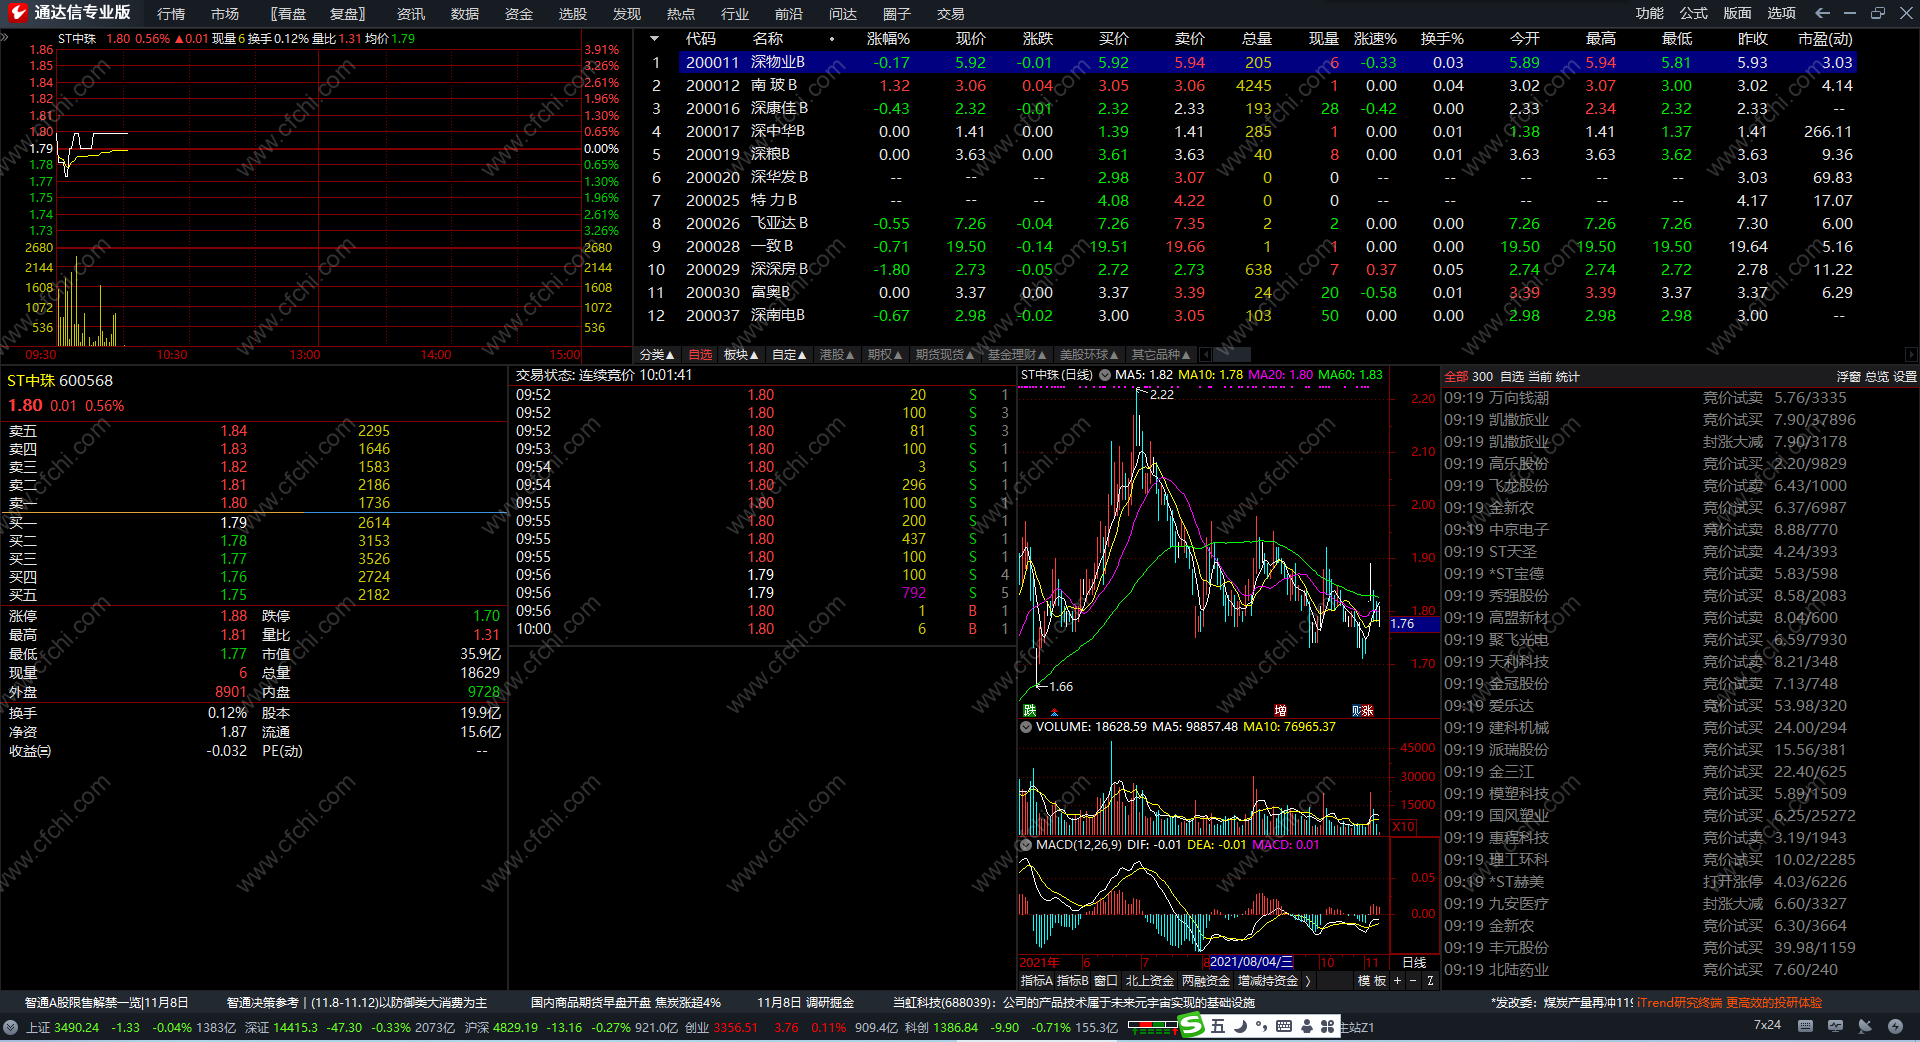Image resolution: width=1920 pixels, height=1042 pixels.
Task: Expand 板块 sector tab
Action: (x=741, y=355)
